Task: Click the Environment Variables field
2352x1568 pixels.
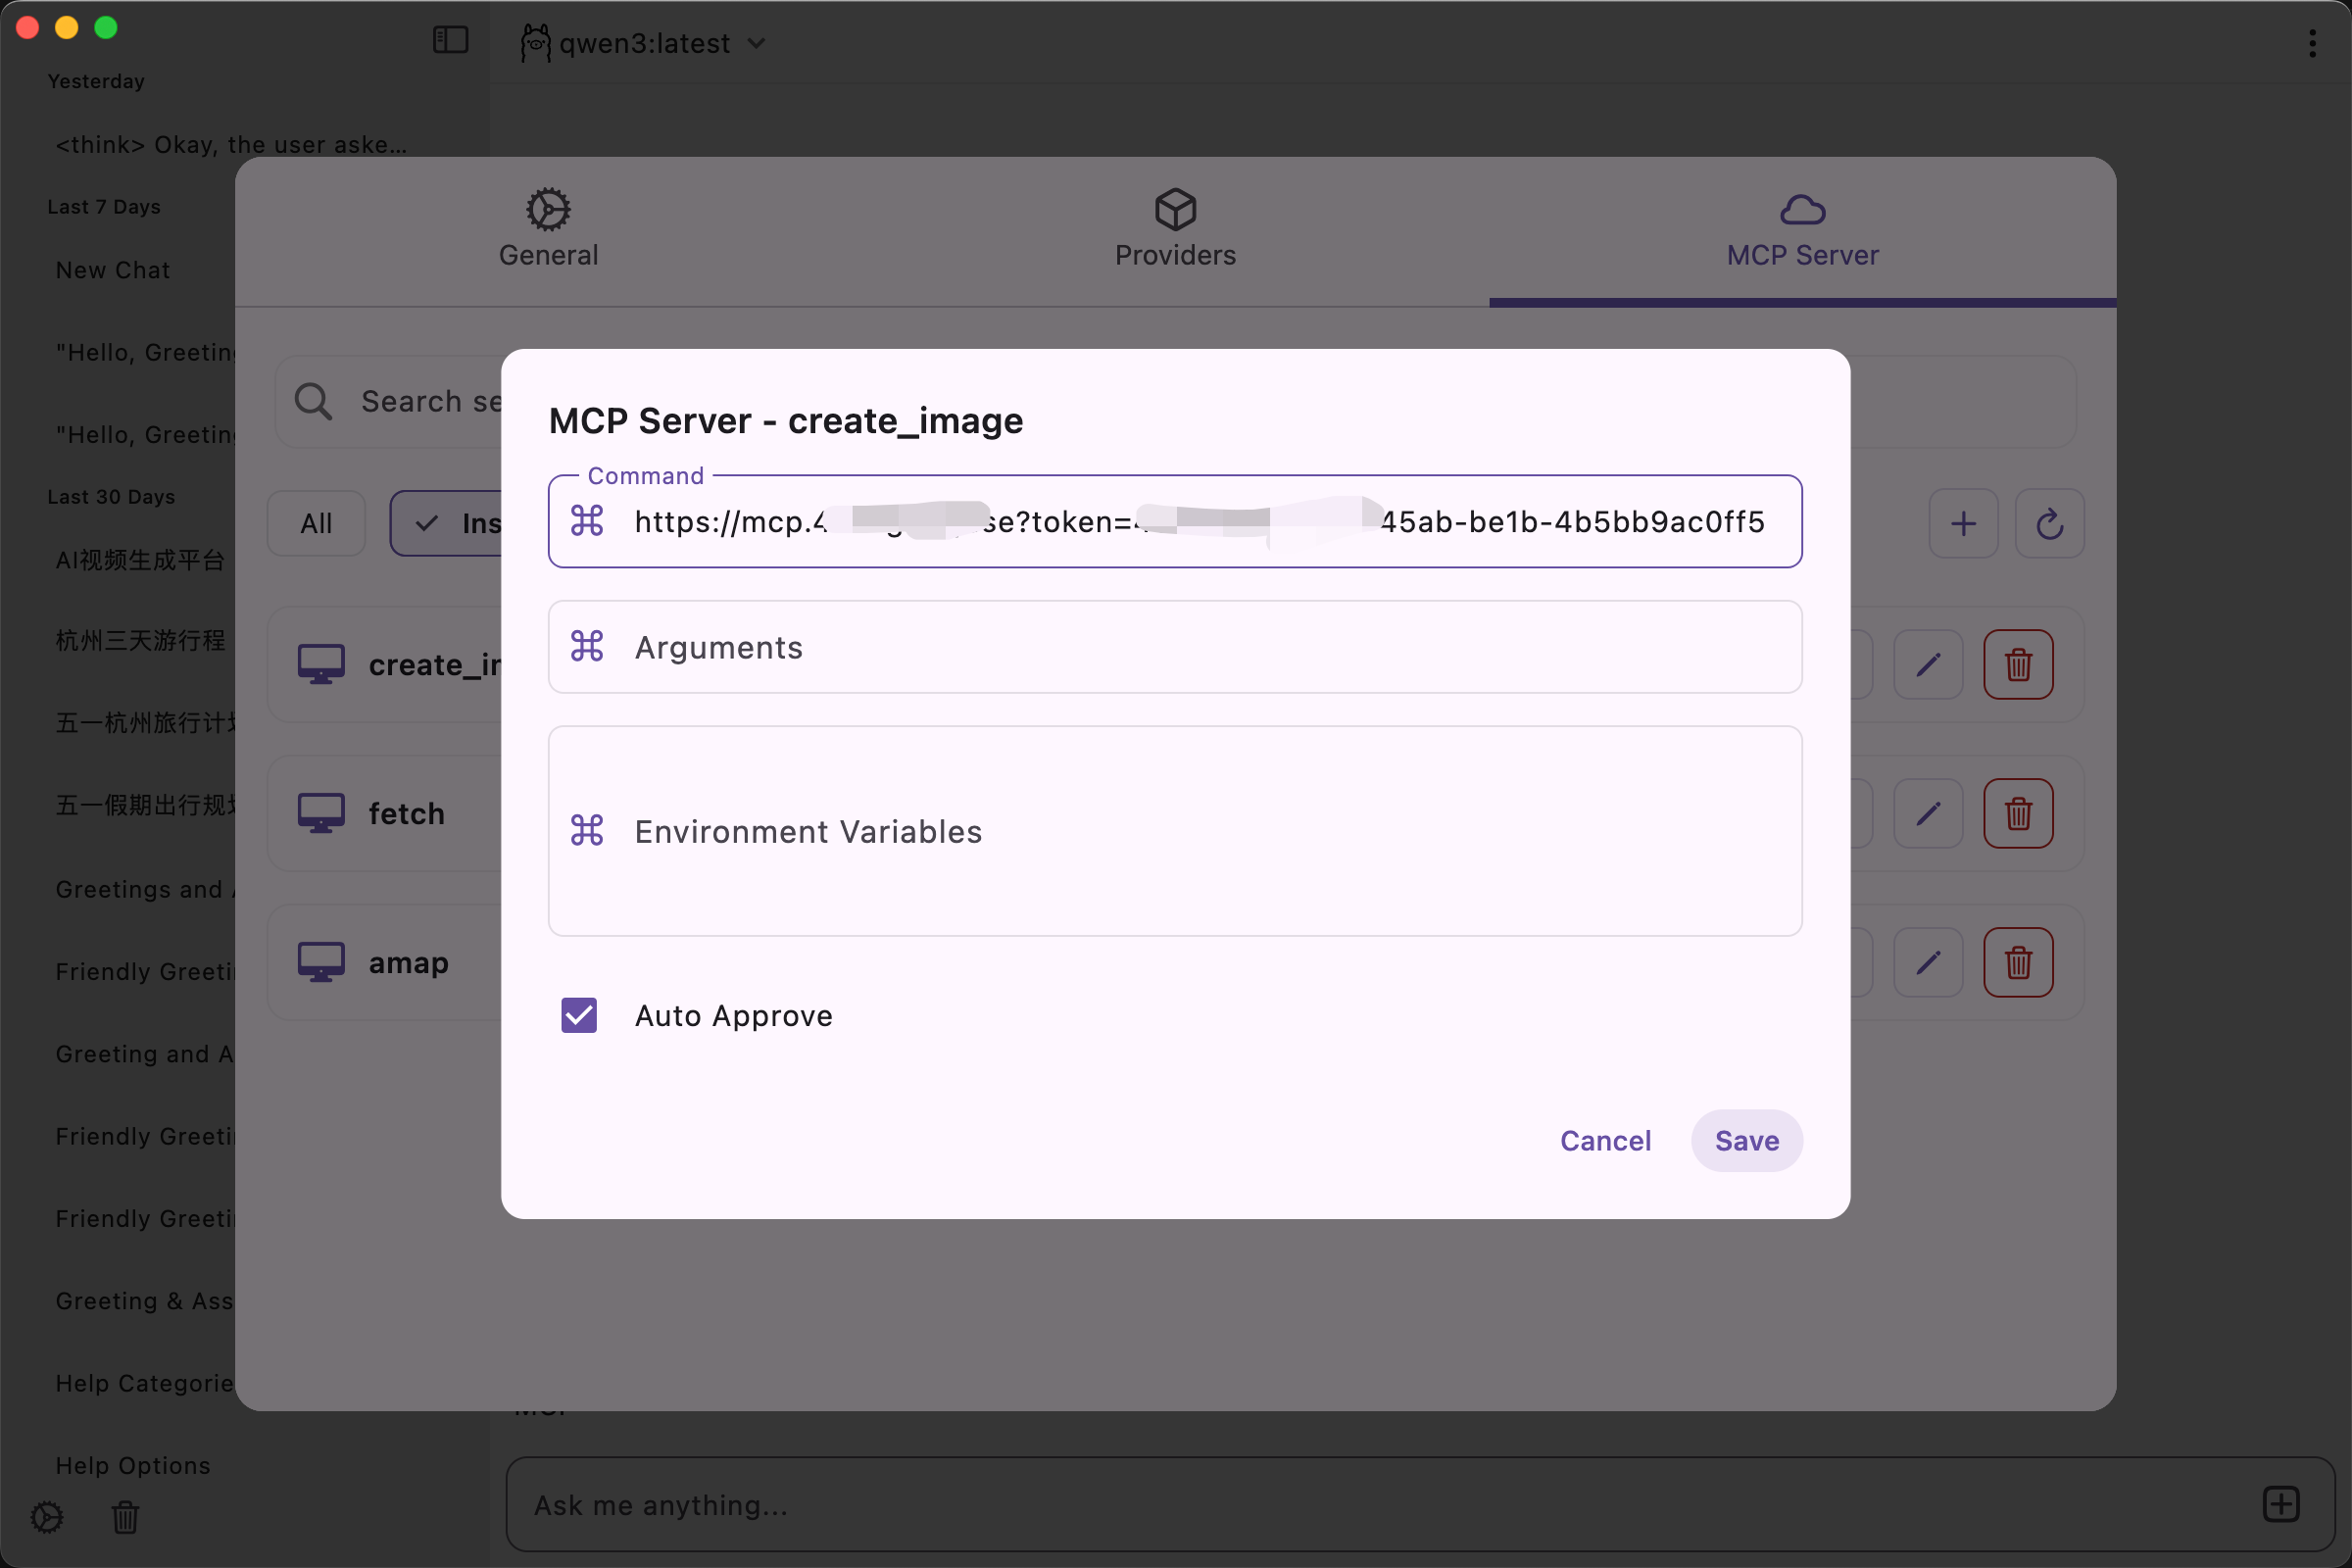Action: click(1175, 831)
